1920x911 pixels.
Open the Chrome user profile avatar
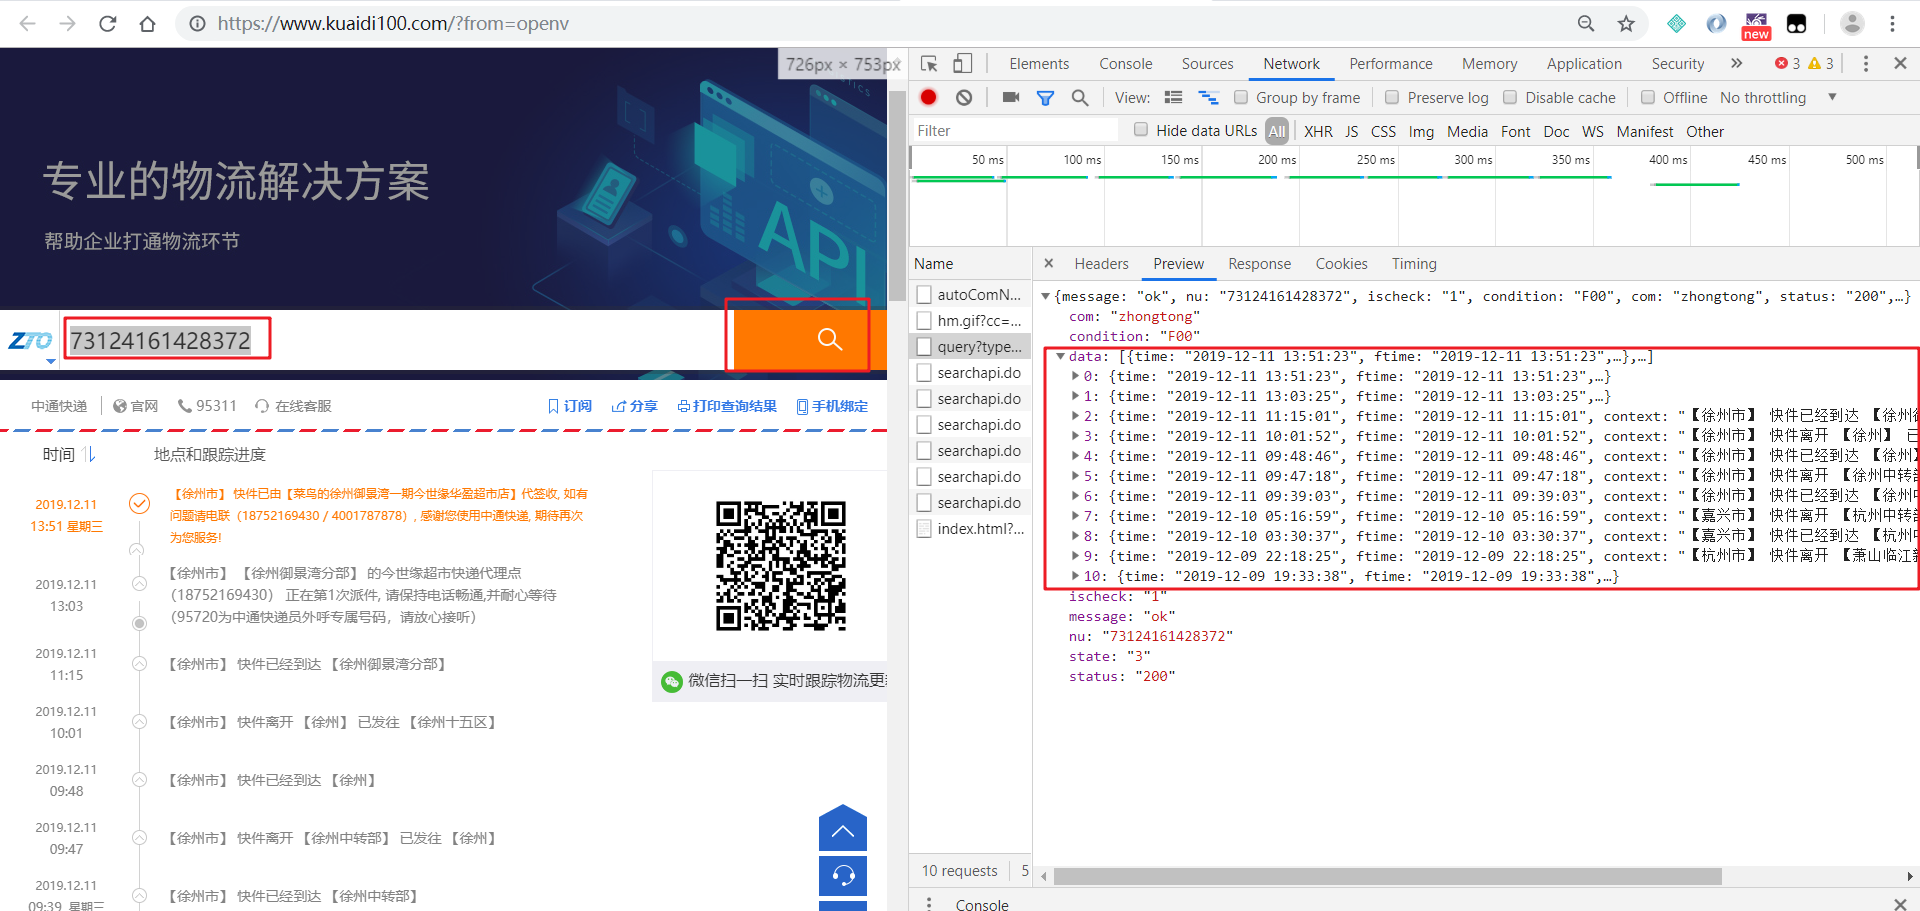pos(1852,23)
